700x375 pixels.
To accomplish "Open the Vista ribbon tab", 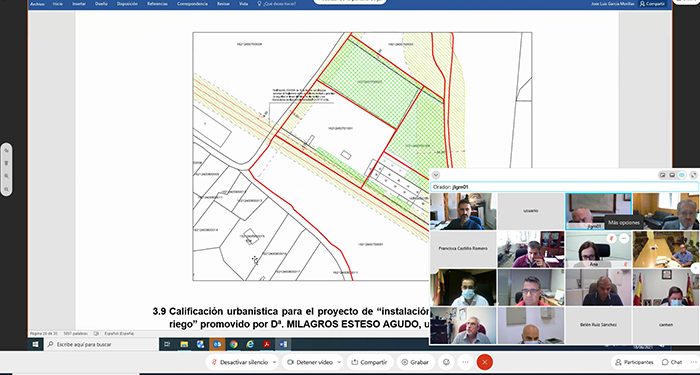I will click(243, 4).
